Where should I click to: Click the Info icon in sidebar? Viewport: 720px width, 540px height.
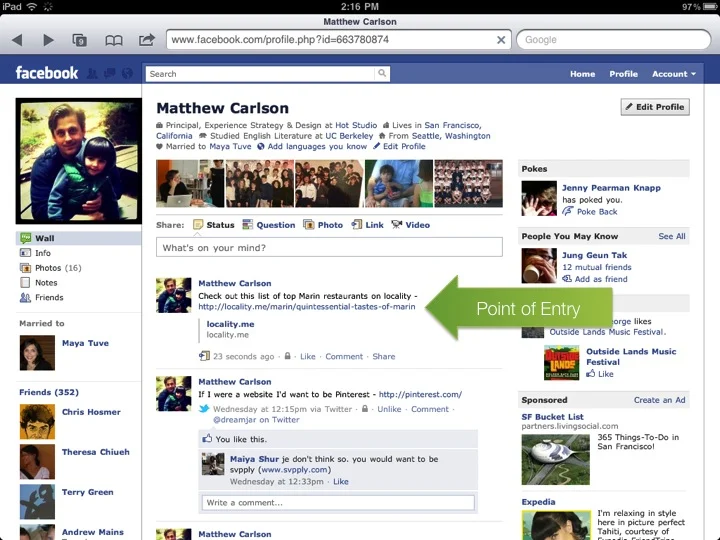25,253
